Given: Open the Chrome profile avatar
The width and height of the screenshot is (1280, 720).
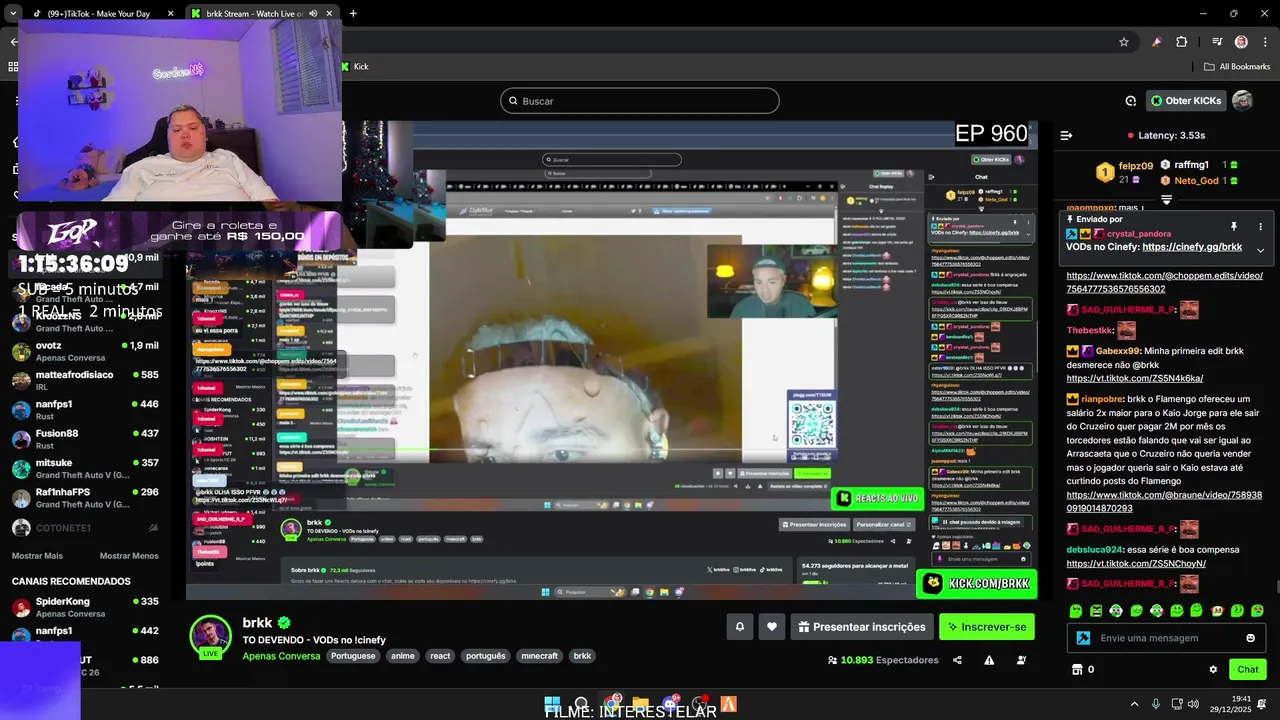Looking at the screenshot, I should 1241,42.
